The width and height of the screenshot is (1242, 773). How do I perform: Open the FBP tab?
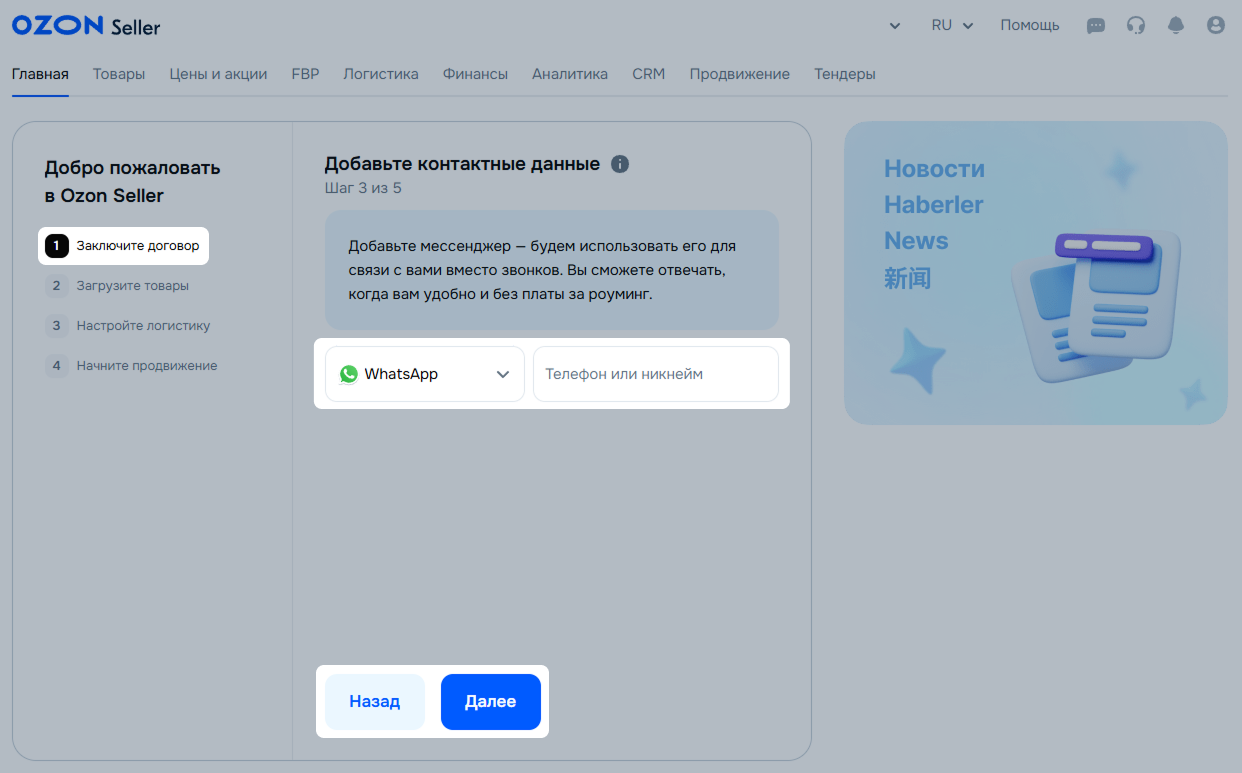click(x=305, y=74)
